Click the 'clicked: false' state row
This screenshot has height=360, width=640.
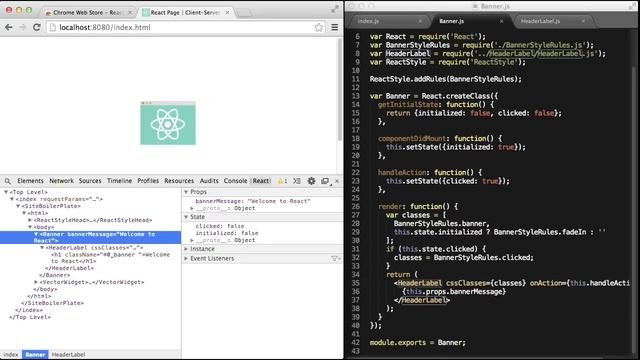[x=220, y=226]
